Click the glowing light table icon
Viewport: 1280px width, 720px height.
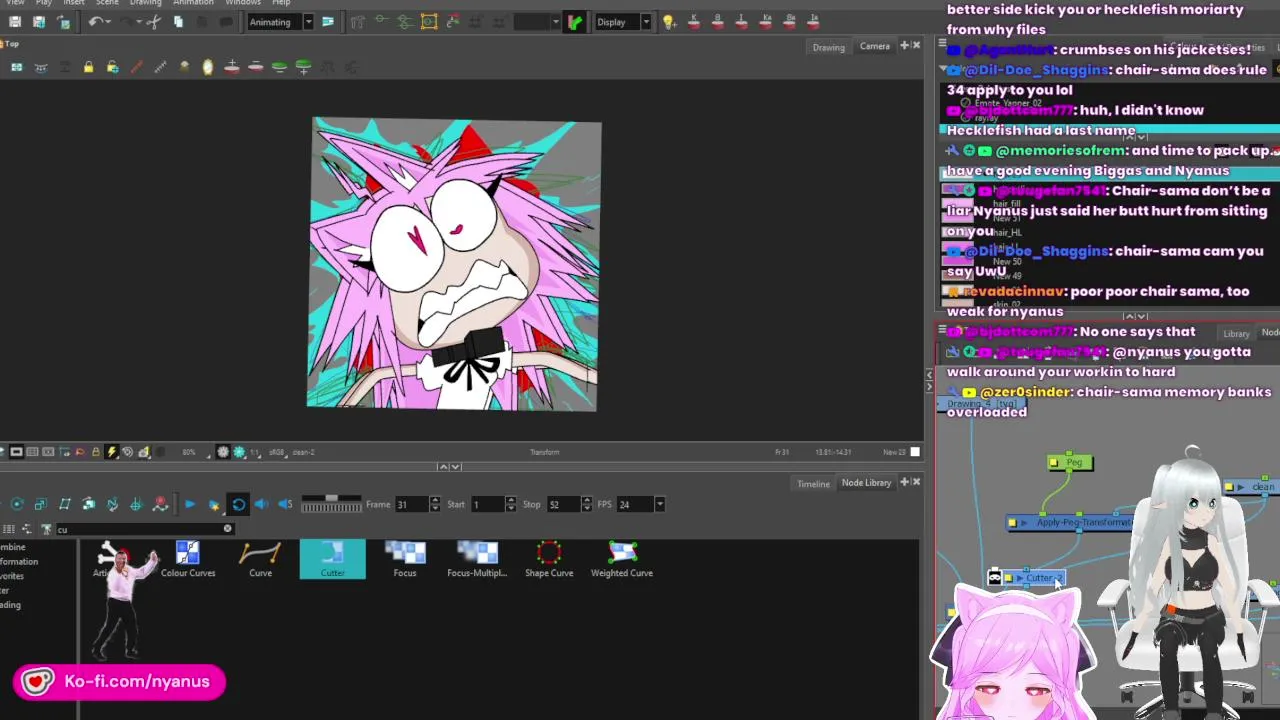click(208, 67)
